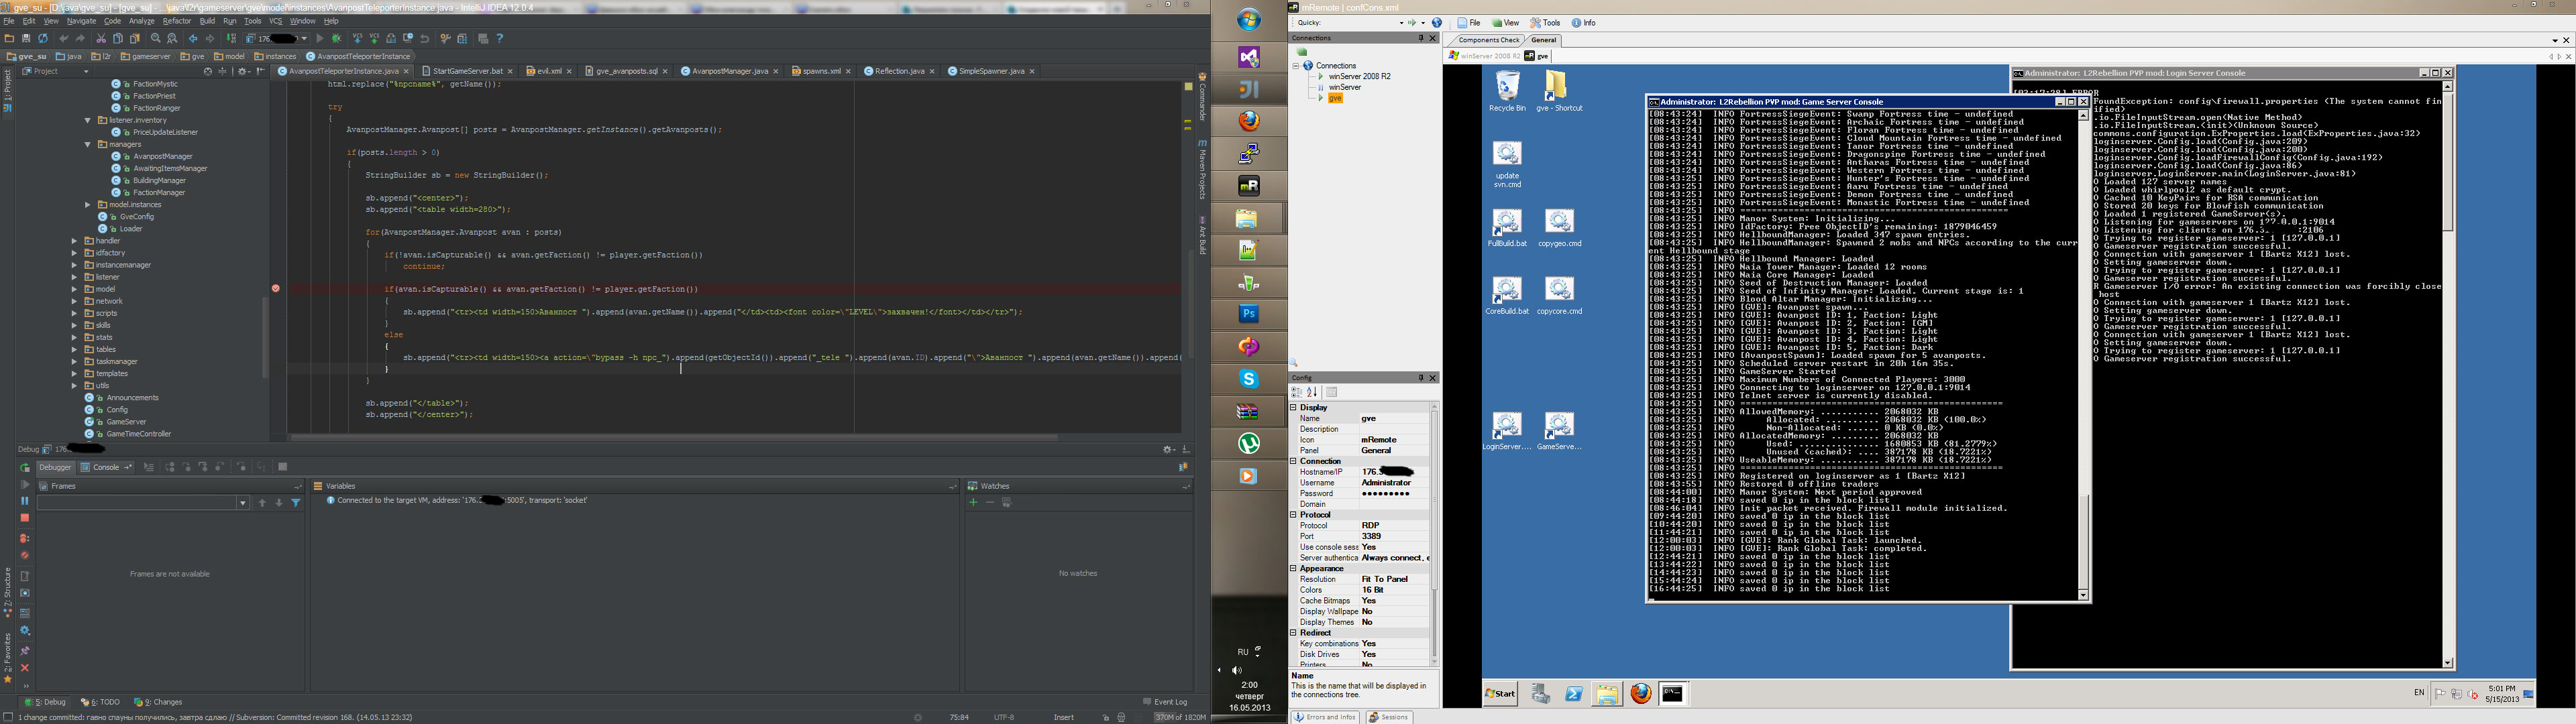The height and width of the screenshot is (724, 2576).
Task: Click Make Project icon in IntelliJ toolbar
Action: (231, 39)
